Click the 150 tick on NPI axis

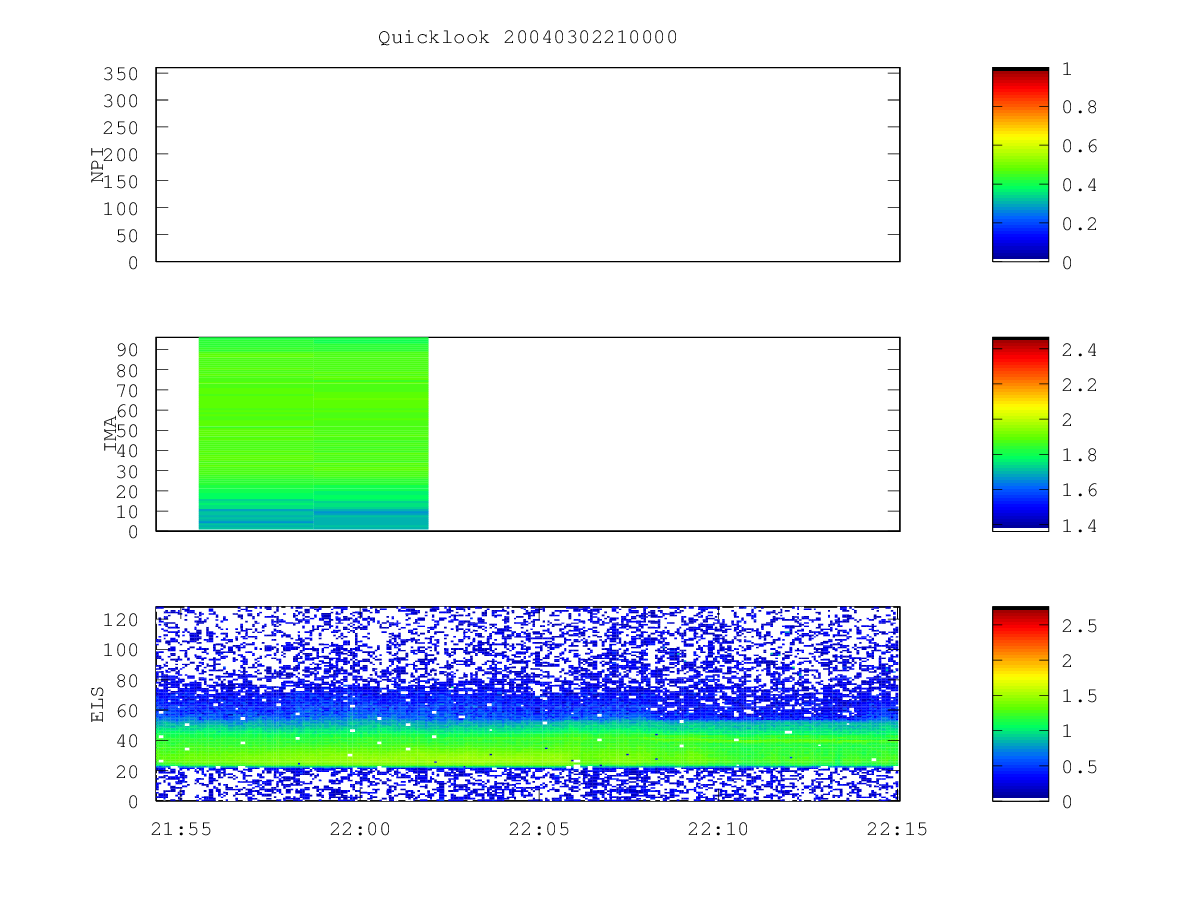(120, 181)
